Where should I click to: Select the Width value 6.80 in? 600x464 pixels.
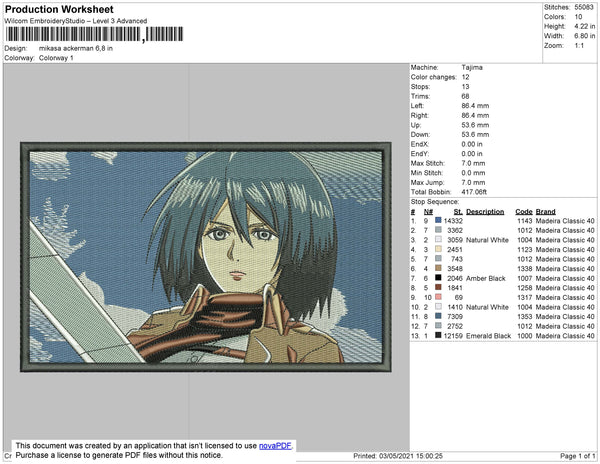click(584, 36)
